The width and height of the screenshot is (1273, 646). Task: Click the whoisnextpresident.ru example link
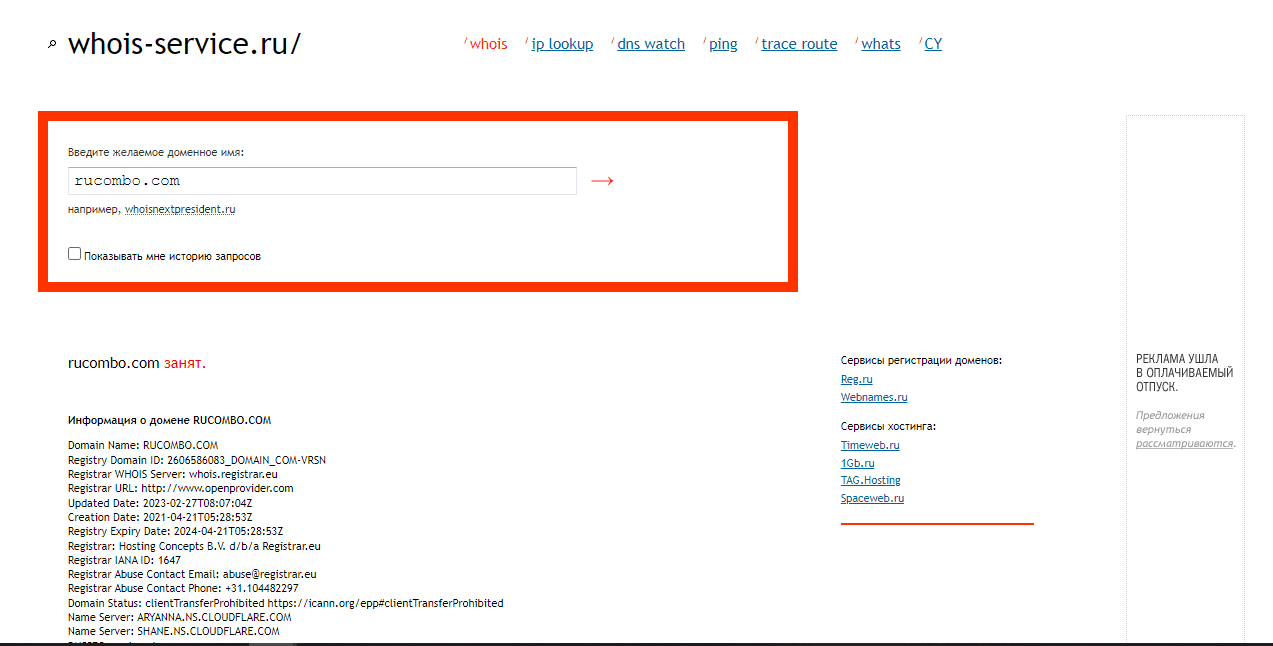click(180, 210)
